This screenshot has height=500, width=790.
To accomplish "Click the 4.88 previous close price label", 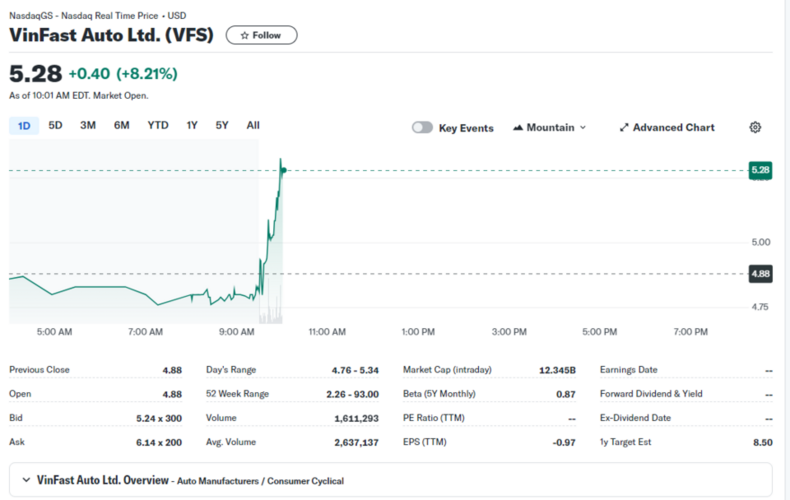I will (x=760, y=273).
